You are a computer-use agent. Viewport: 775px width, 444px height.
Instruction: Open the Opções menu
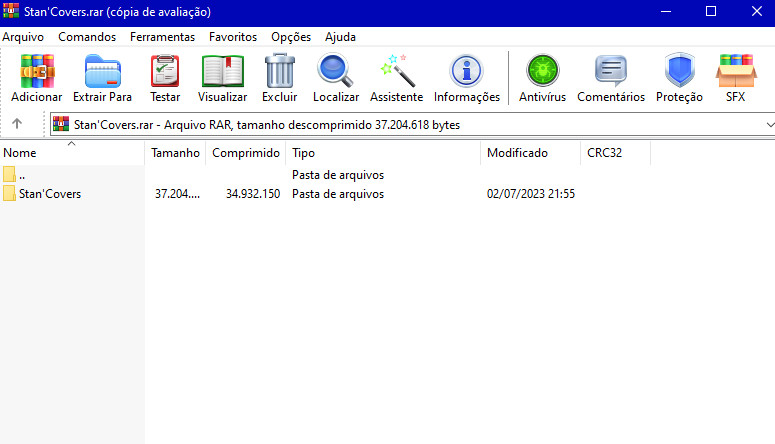pyautogui.click(x=291, y=37)
